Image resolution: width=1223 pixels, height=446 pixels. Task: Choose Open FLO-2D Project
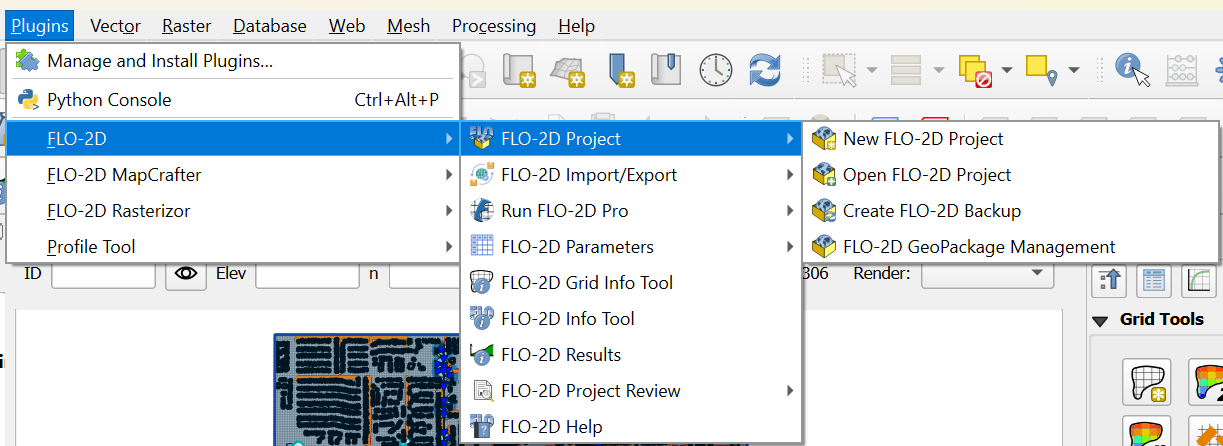927,175
